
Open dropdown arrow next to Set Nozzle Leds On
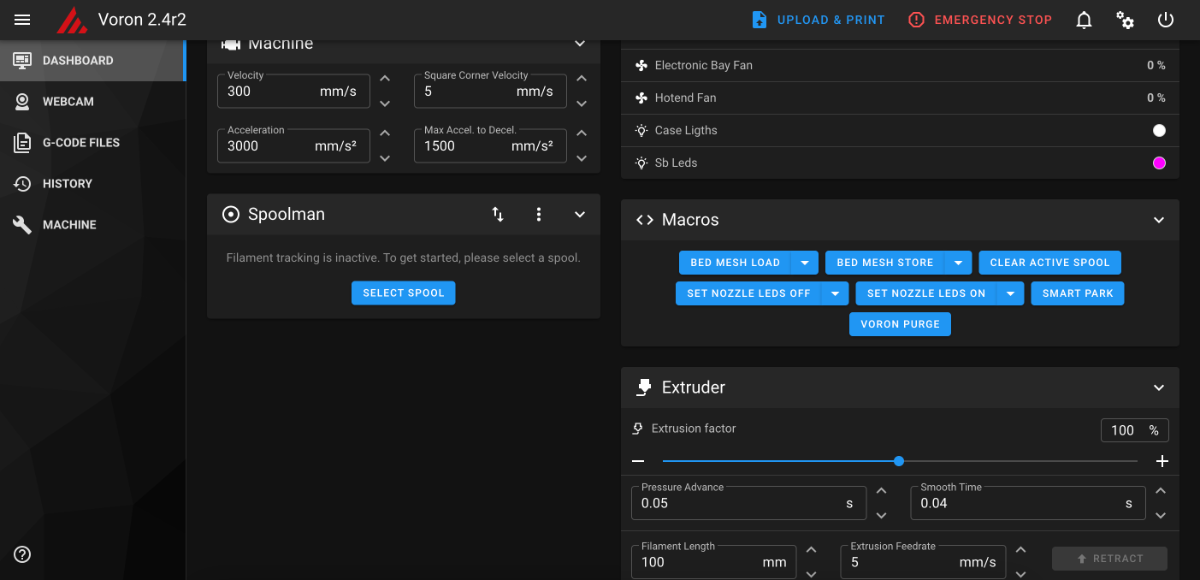[1011, 293]
